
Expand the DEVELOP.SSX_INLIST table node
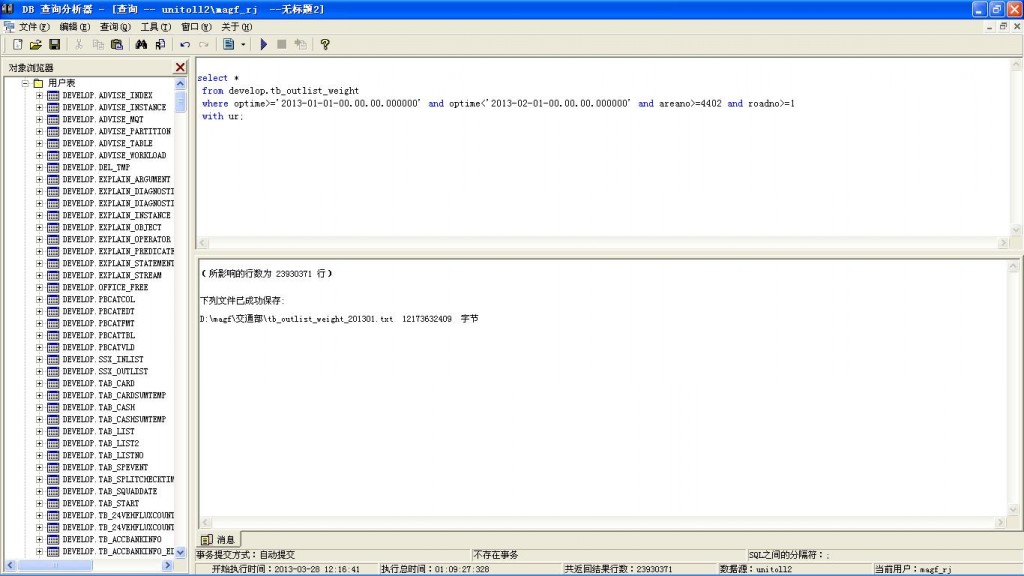pos(39,359)
